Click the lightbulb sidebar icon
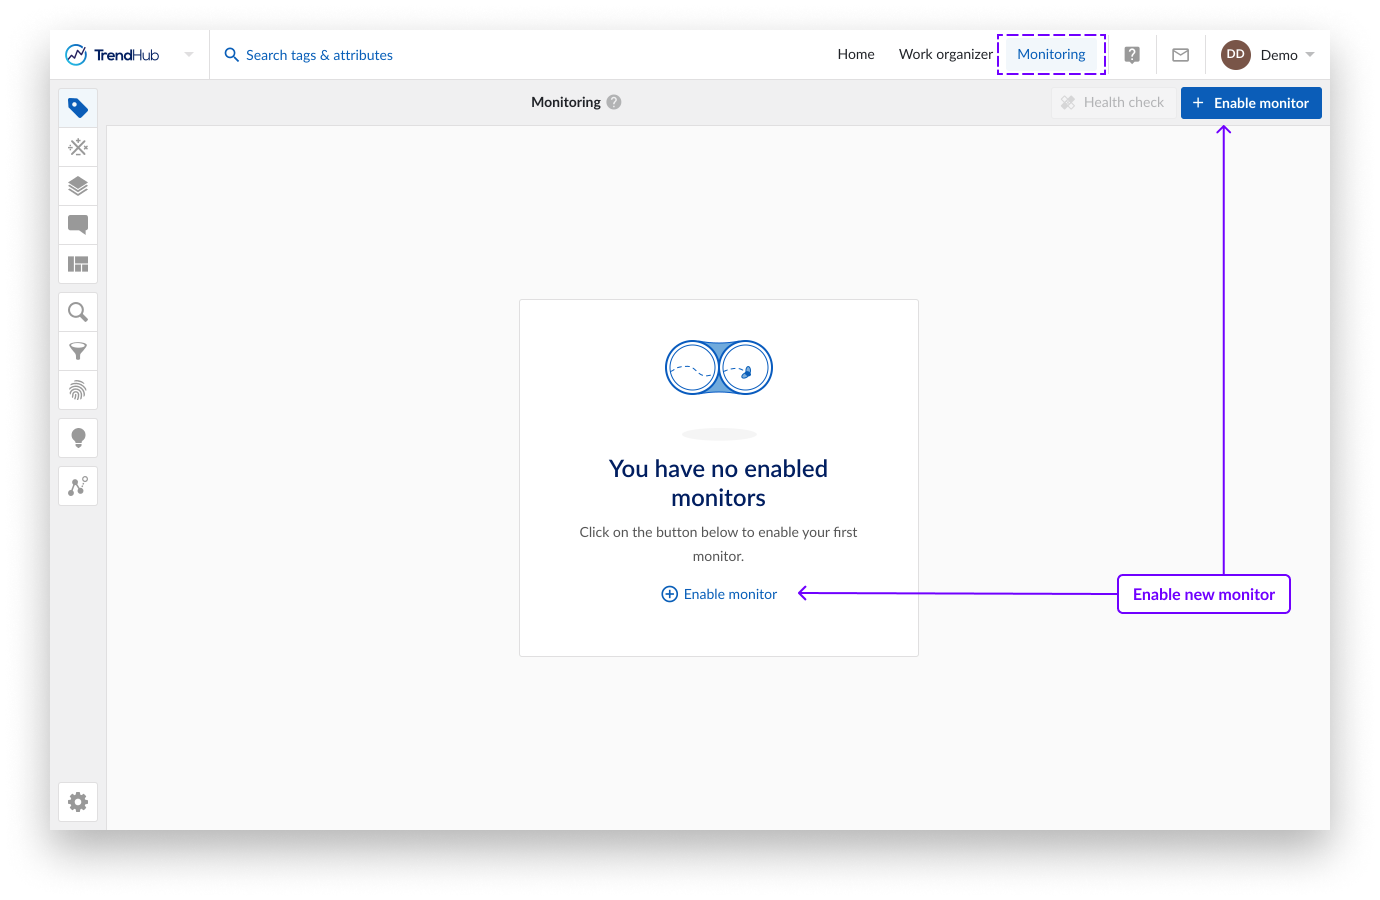This screenshot has width=1380, height=900. point(78,438)
